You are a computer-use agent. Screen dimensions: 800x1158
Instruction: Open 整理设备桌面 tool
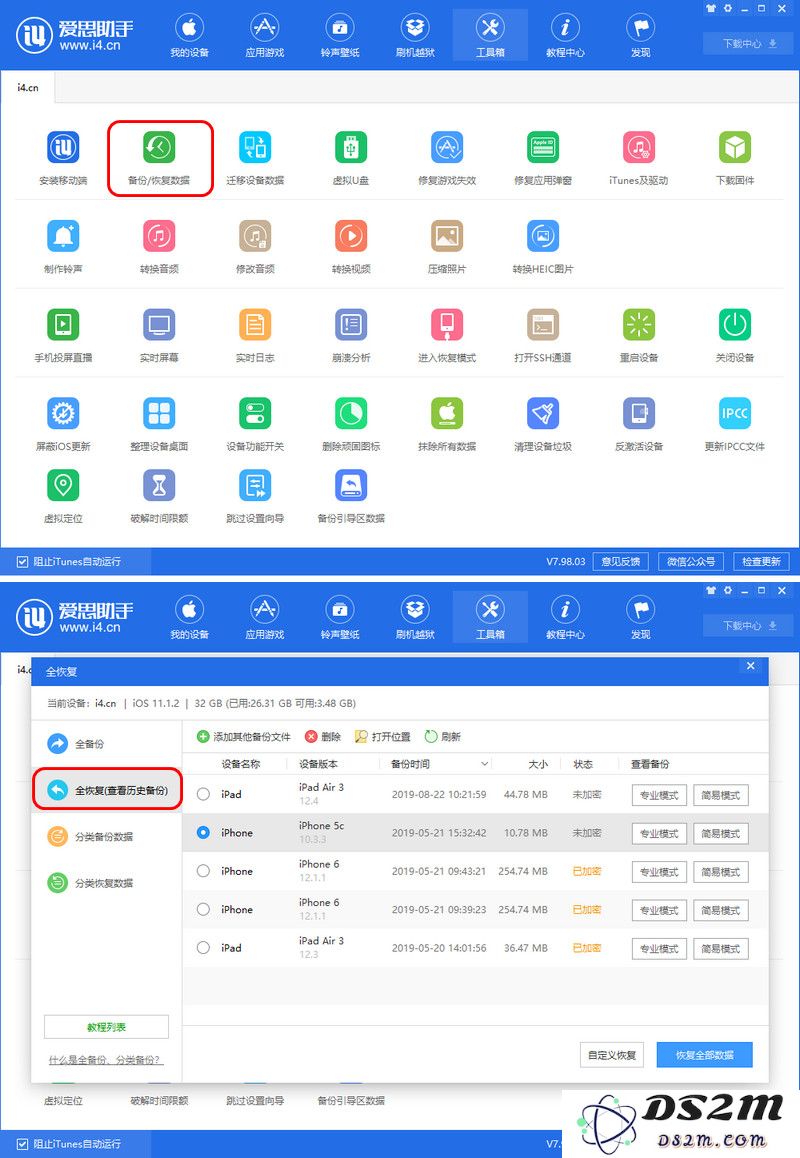pyautogui.click(x=159, y=414)
